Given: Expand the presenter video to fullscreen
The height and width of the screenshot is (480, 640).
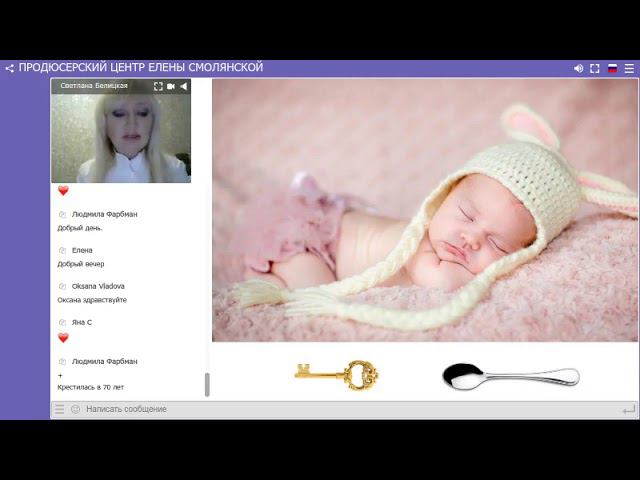Looking at the screenshot, I should pos(158,86).
